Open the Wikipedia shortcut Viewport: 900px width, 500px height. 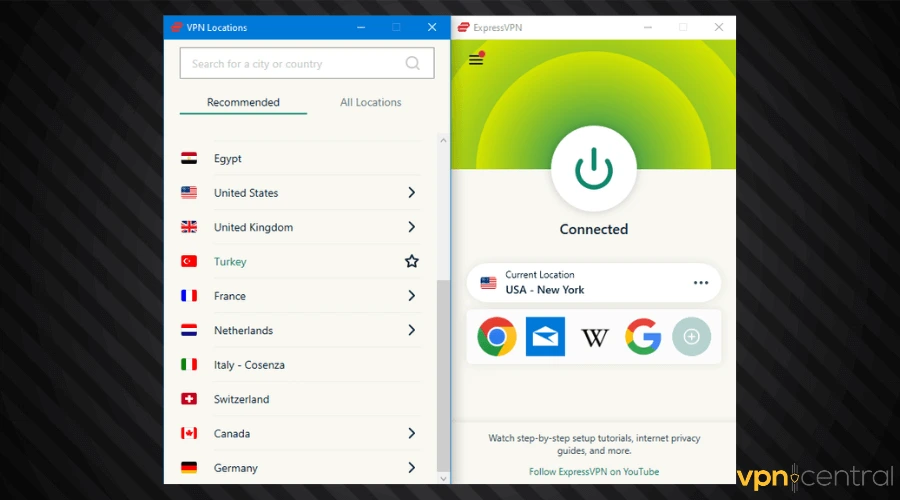click(595, 337)
